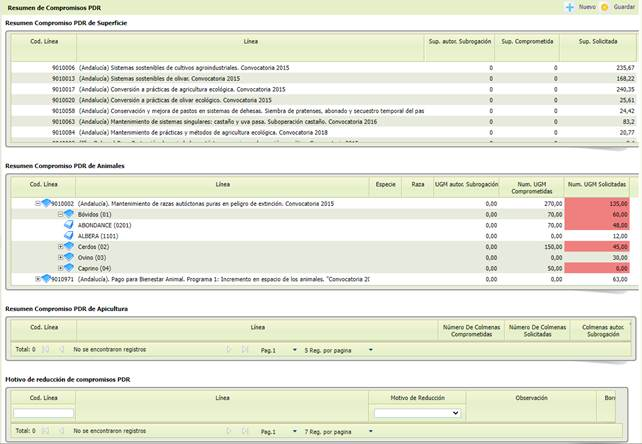Screen dimensions: 642x444
Task: Open the 7 Reg. por pagina dropdown
Action: [x=338, y=432]
